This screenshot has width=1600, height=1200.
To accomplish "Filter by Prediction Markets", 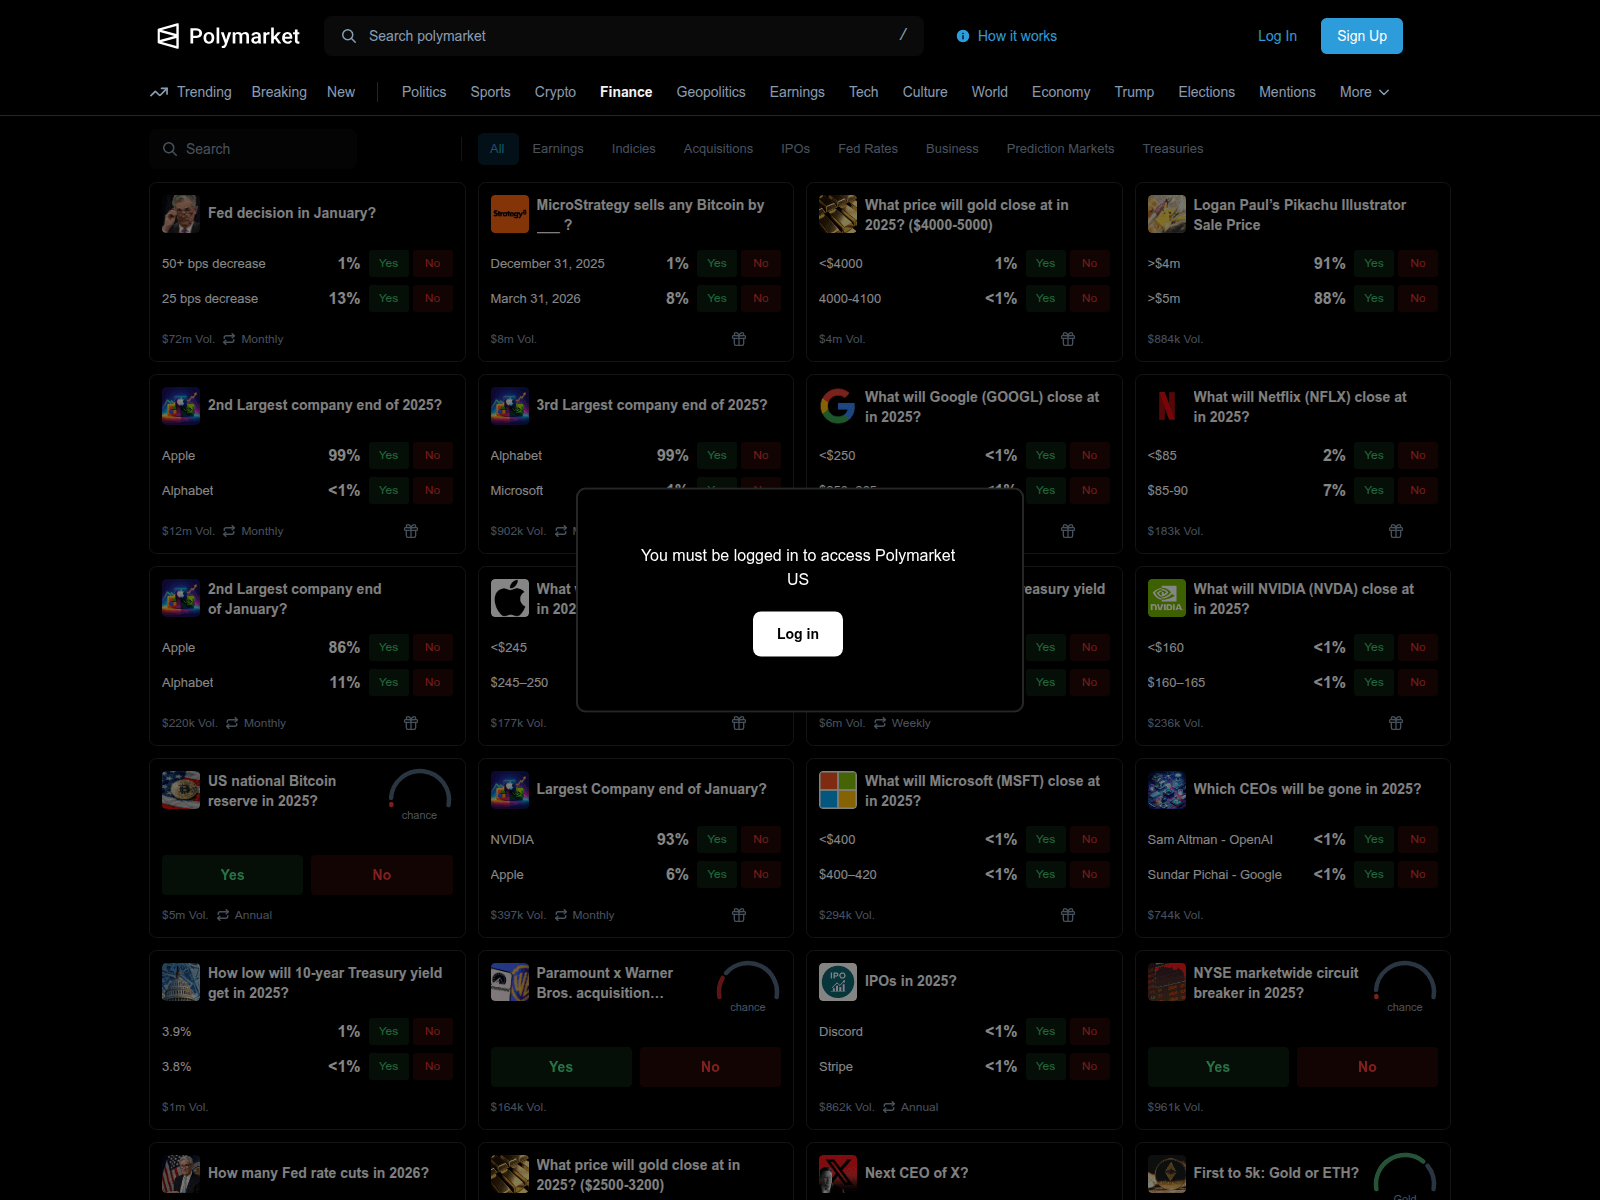I will coord(1060,149).
